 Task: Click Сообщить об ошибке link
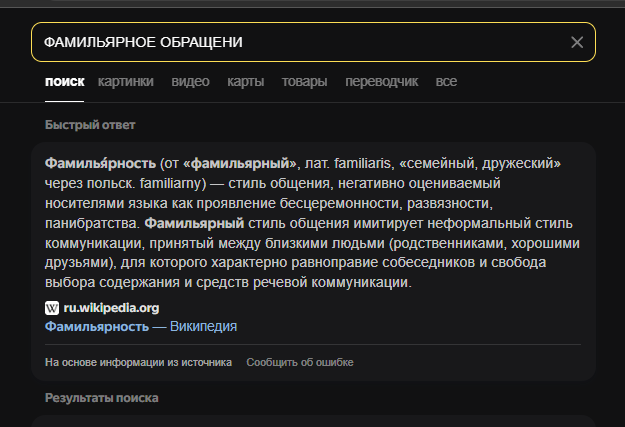point(300,362)
